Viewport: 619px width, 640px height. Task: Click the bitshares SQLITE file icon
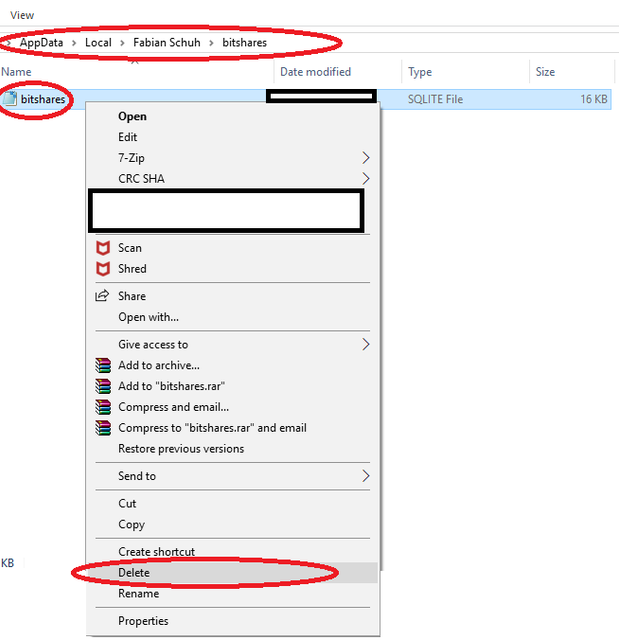point(10,99)
